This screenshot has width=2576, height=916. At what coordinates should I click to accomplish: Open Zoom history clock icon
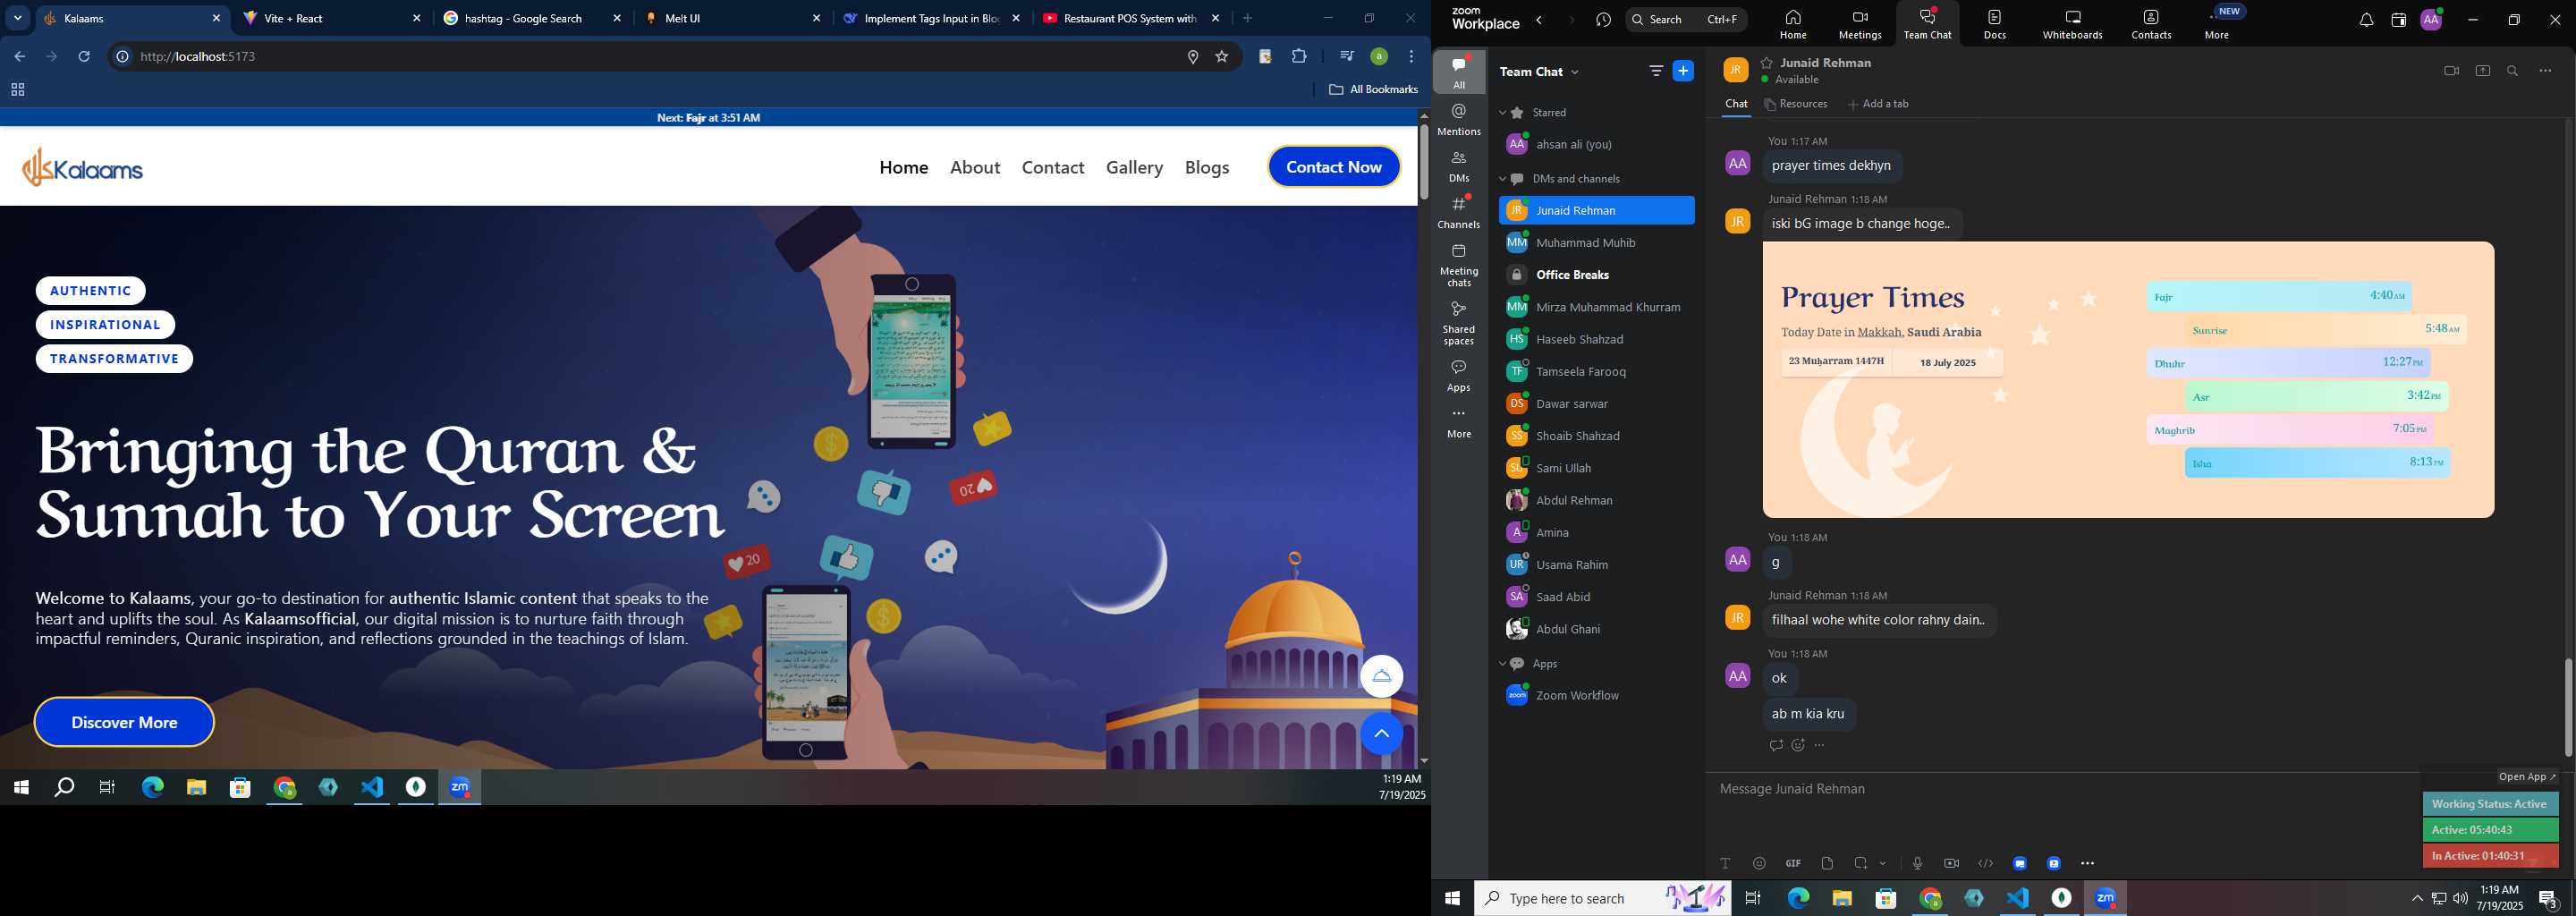pyautogui.click(x=1604, y=20)
